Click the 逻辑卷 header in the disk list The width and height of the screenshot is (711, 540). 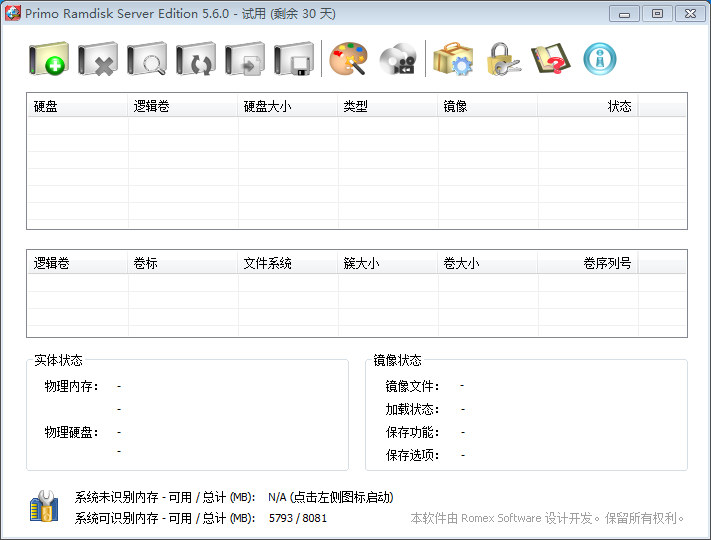click(183, 106)
